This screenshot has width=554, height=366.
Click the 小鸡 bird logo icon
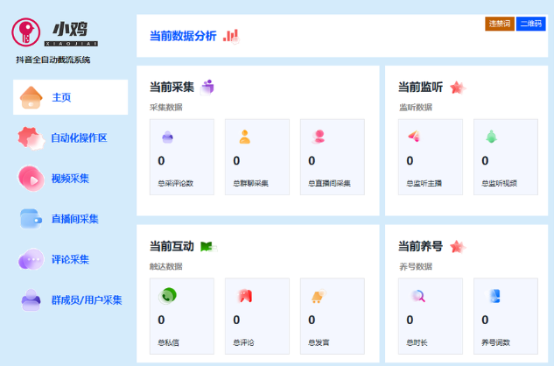pyautogui.click(x=26, y=32)
